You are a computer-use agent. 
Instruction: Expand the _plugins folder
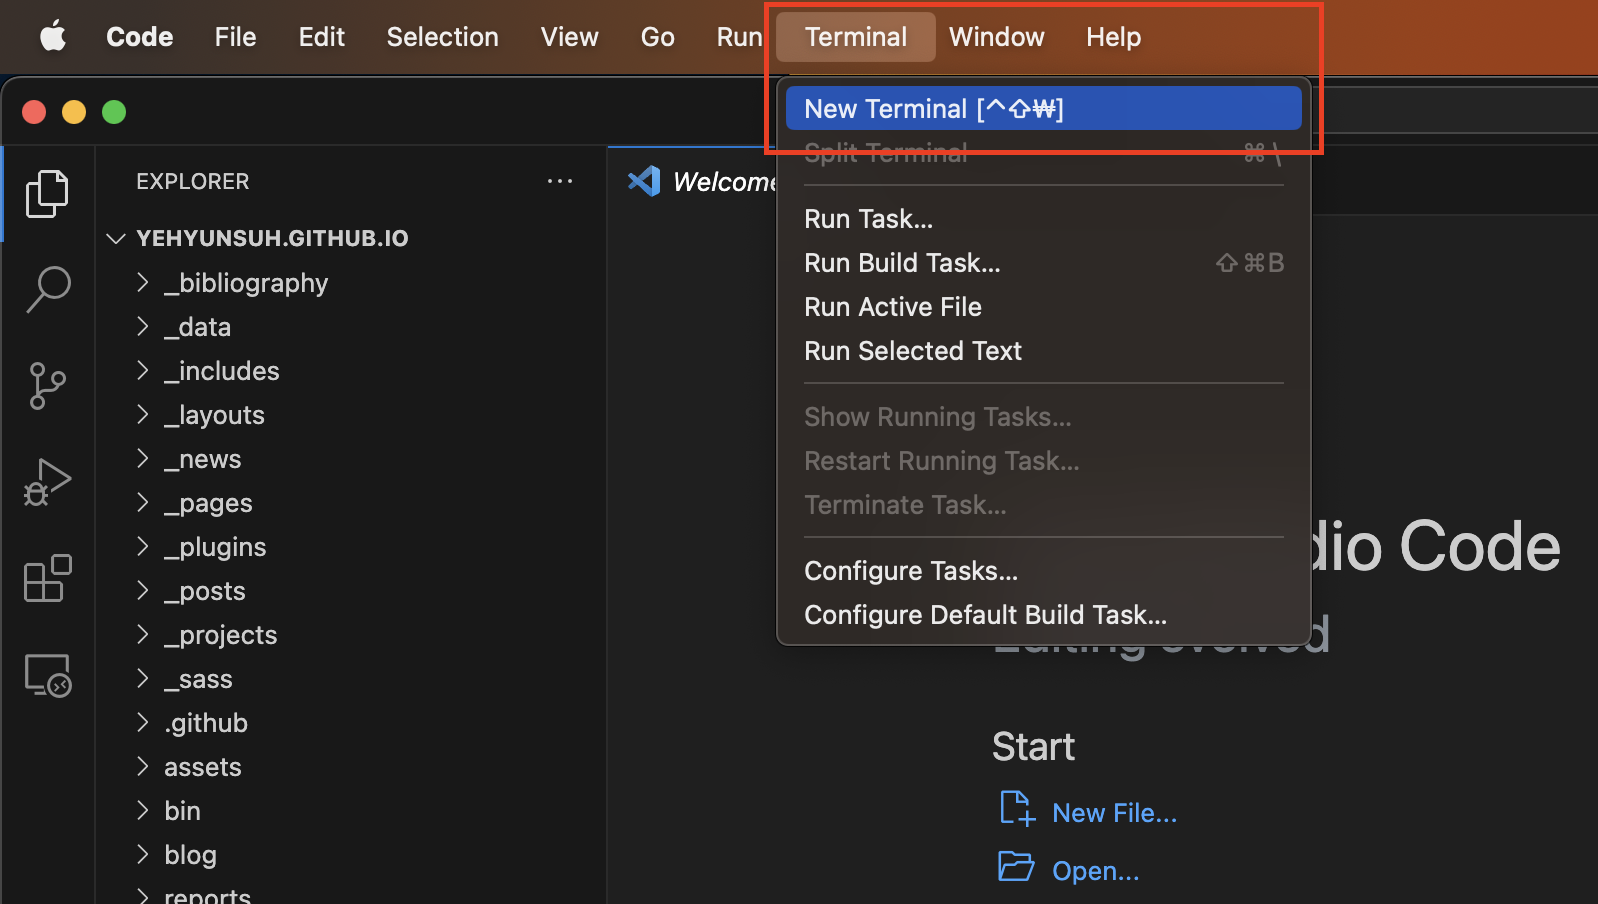point(142,547)
